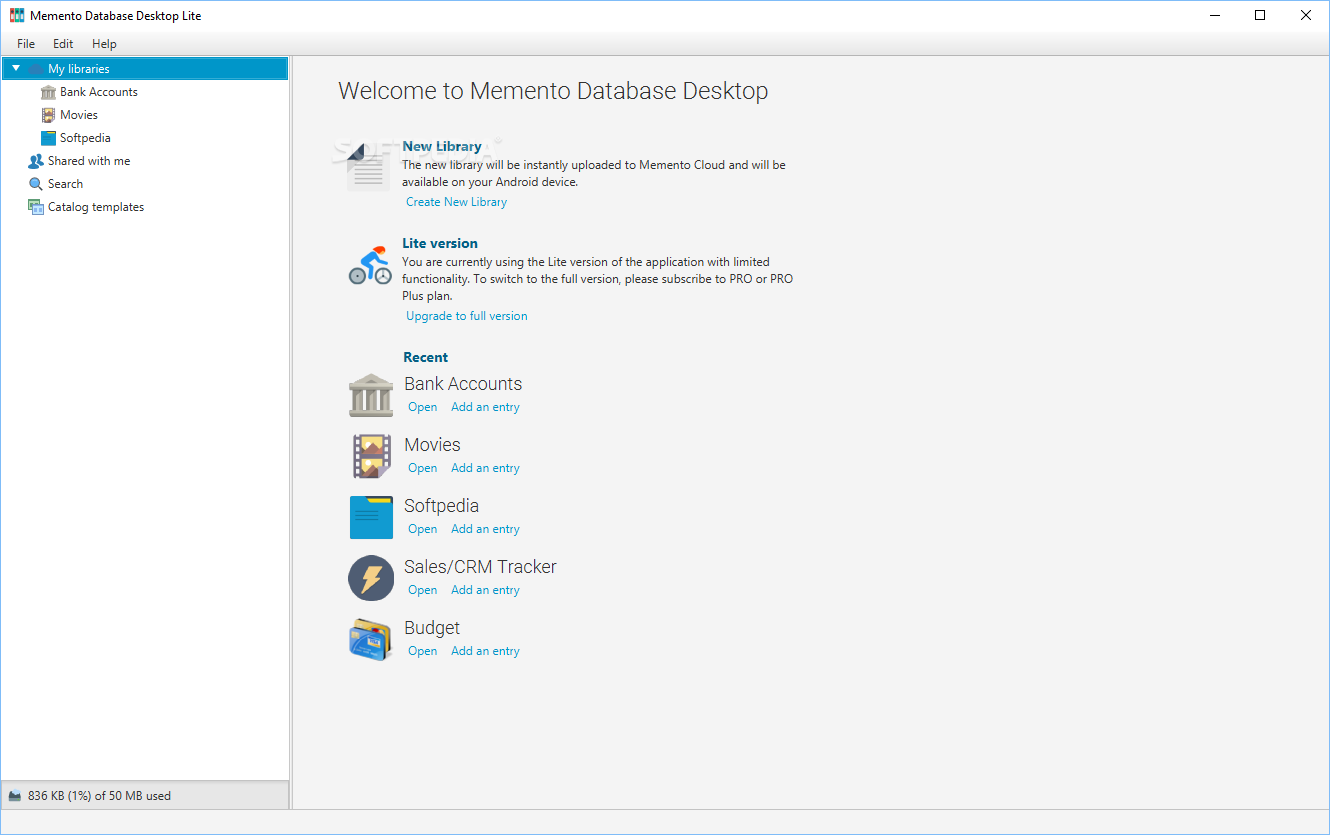Open the Help menu

pyautogui.click(x=104, y=44)
